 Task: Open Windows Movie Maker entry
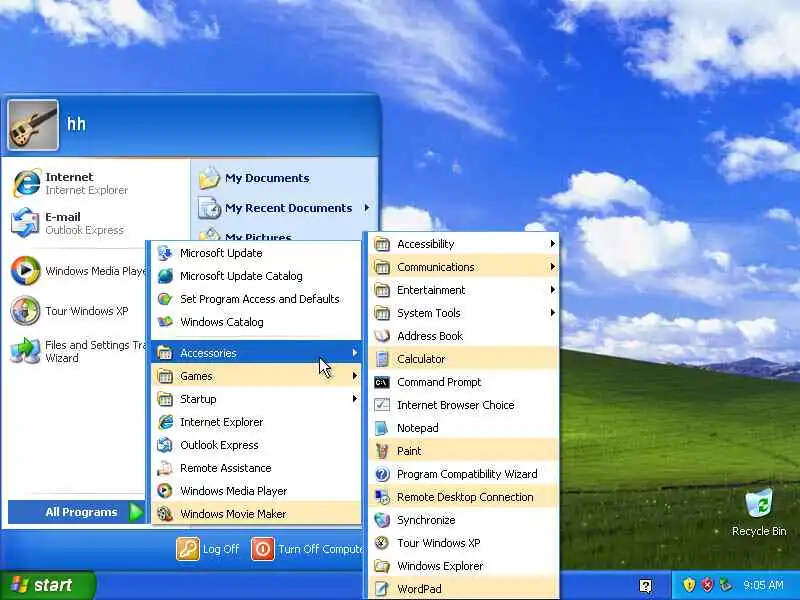256,514
